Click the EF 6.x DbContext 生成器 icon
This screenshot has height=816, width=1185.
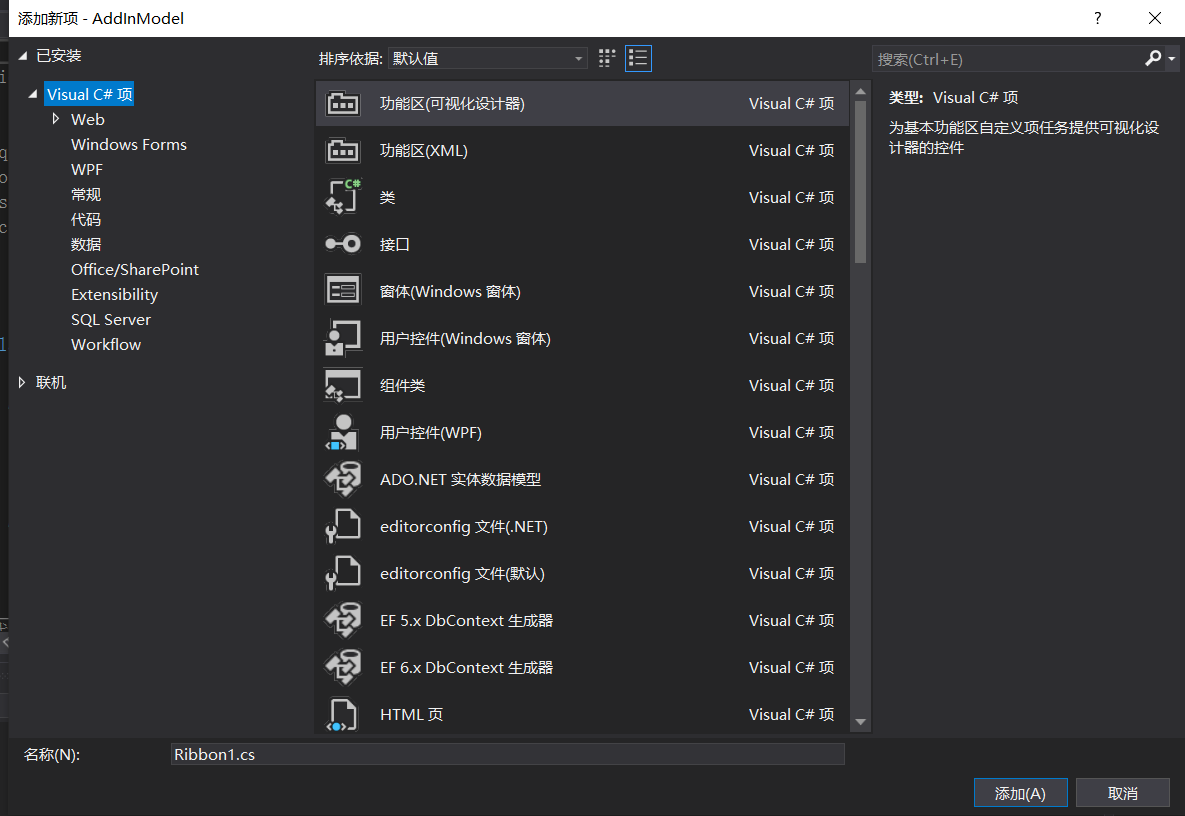pos(343,667)
